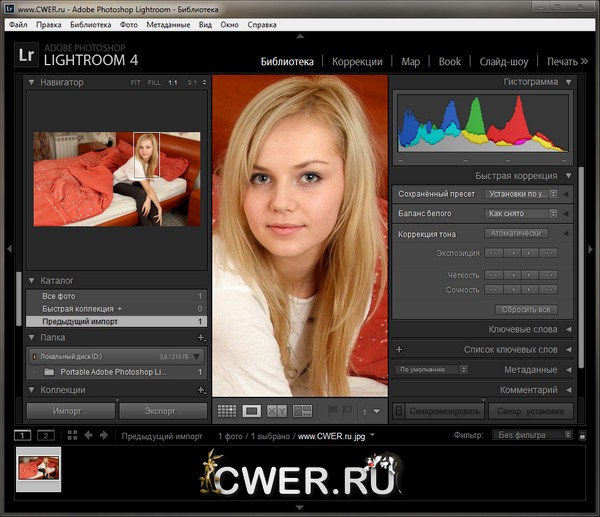Open the Баланс белого dropdown

coord(520,214)
